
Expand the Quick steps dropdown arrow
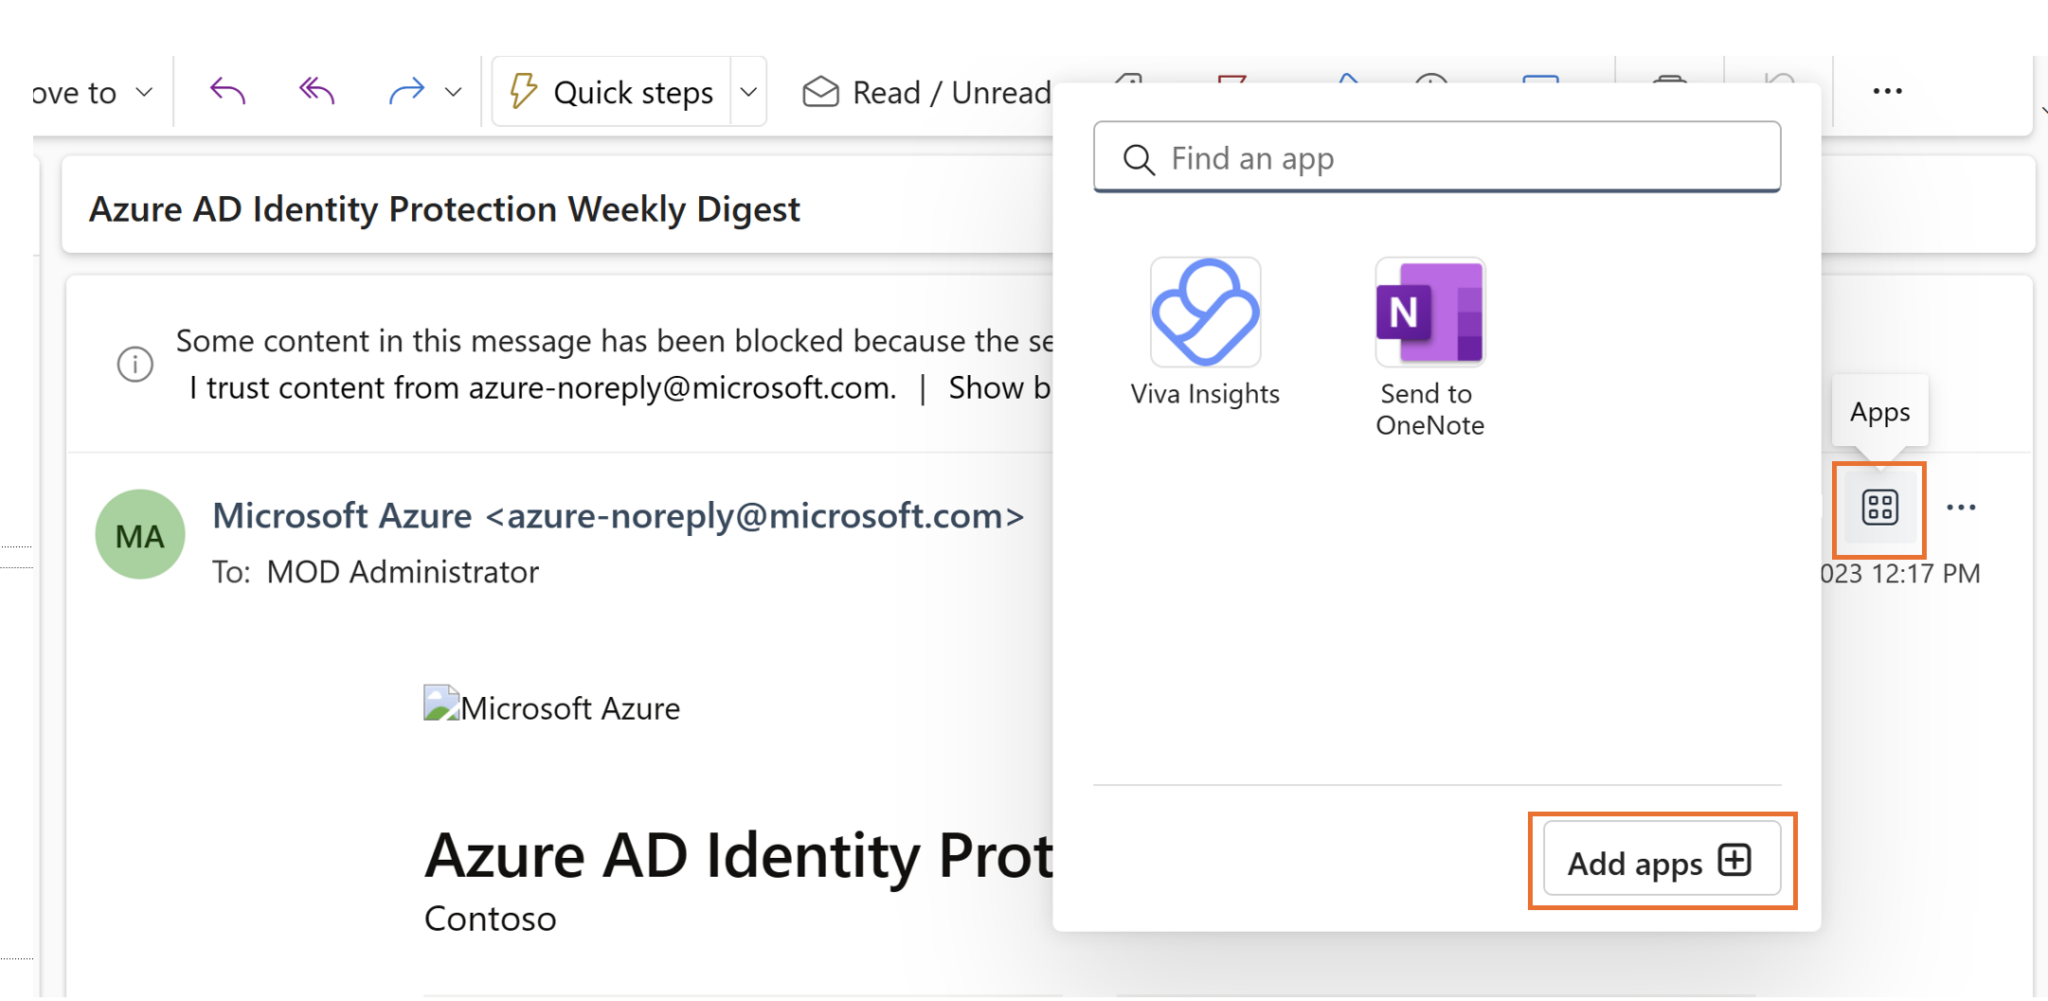tap(749, 91)
